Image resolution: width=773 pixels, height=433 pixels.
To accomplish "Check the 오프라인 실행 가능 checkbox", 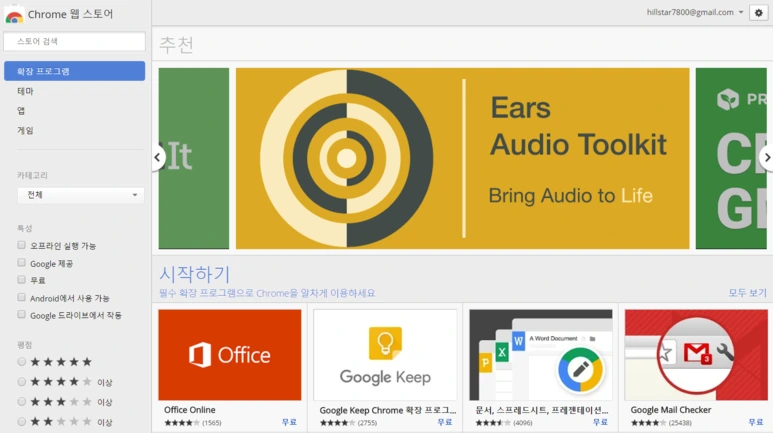I will (21, 245).
